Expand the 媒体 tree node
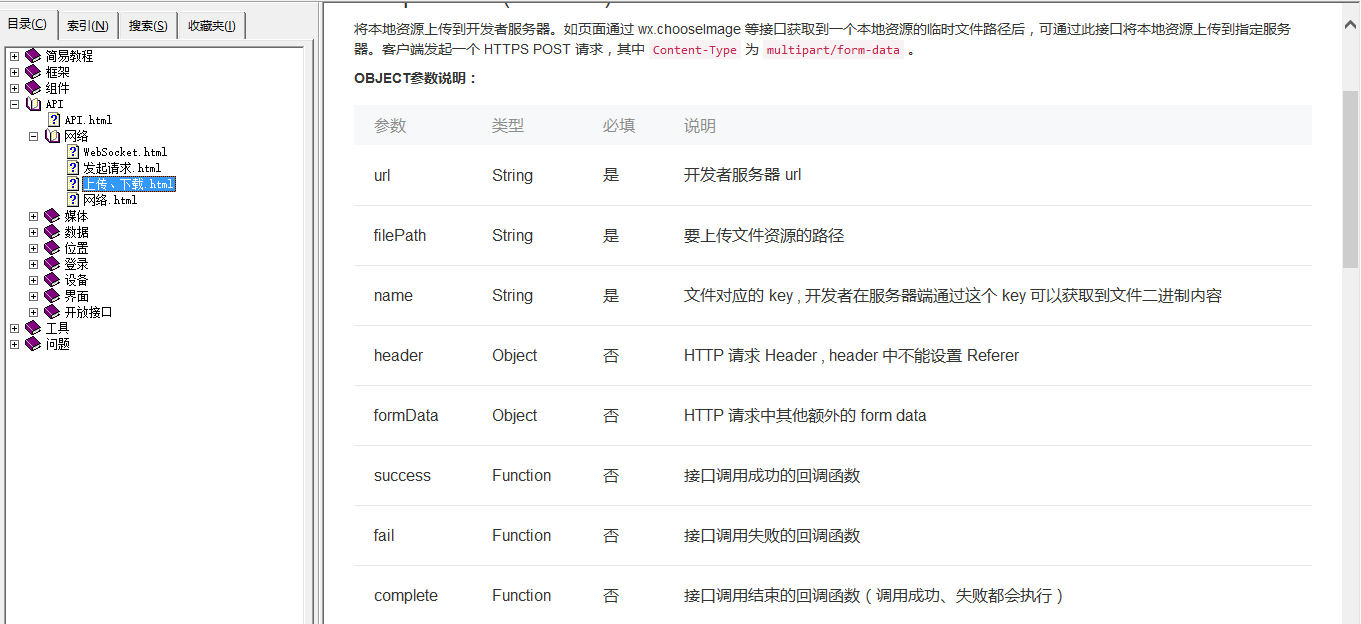 [x=33, y=216]
